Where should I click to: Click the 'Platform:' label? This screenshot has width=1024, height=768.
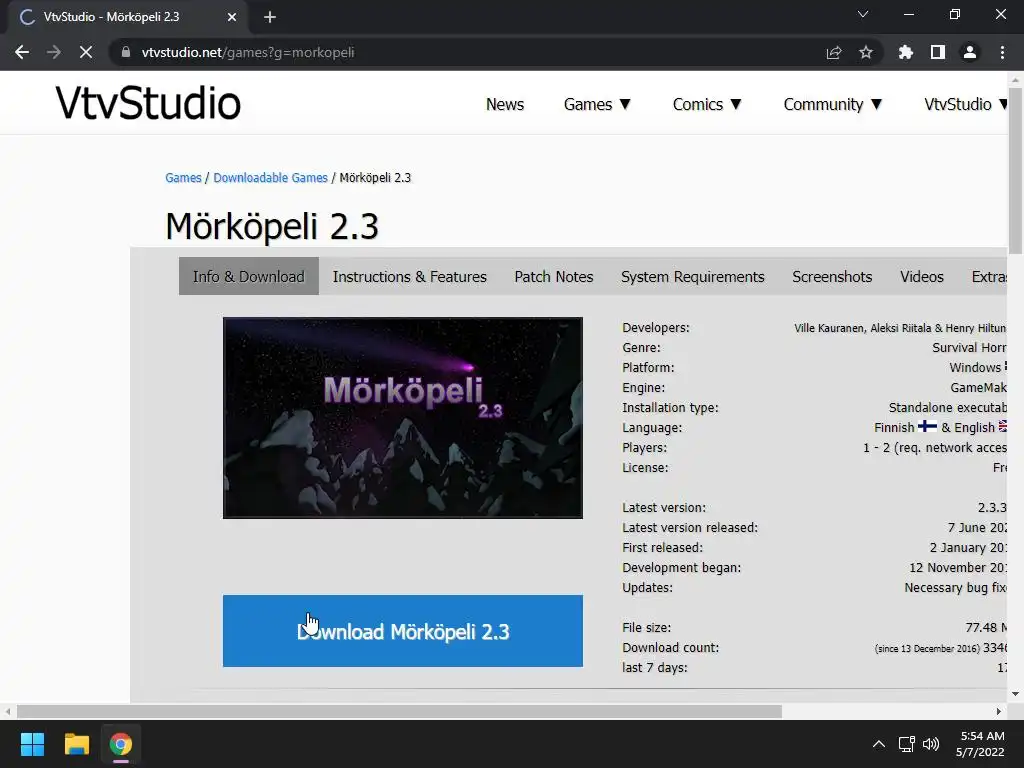tap(648, 368)
